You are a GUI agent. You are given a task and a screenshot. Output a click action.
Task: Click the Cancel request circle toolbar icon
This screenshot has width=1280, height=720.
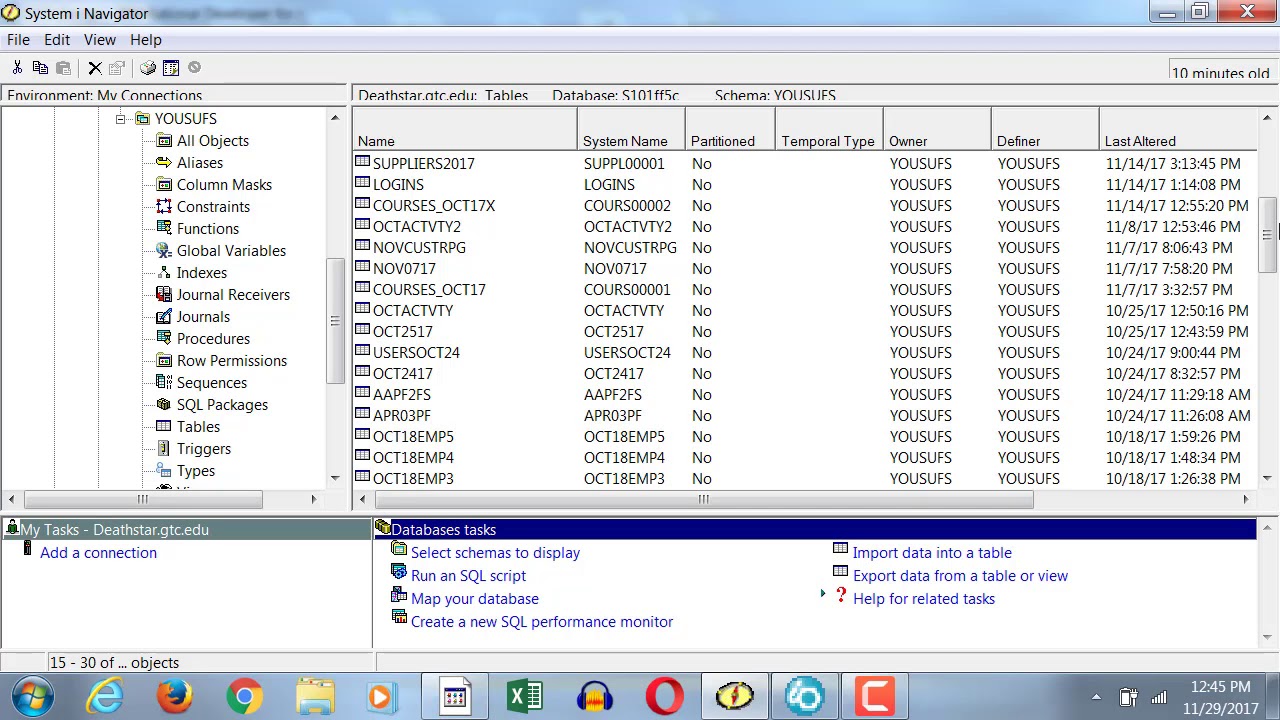pyautogui.click(x=194, y=68)
